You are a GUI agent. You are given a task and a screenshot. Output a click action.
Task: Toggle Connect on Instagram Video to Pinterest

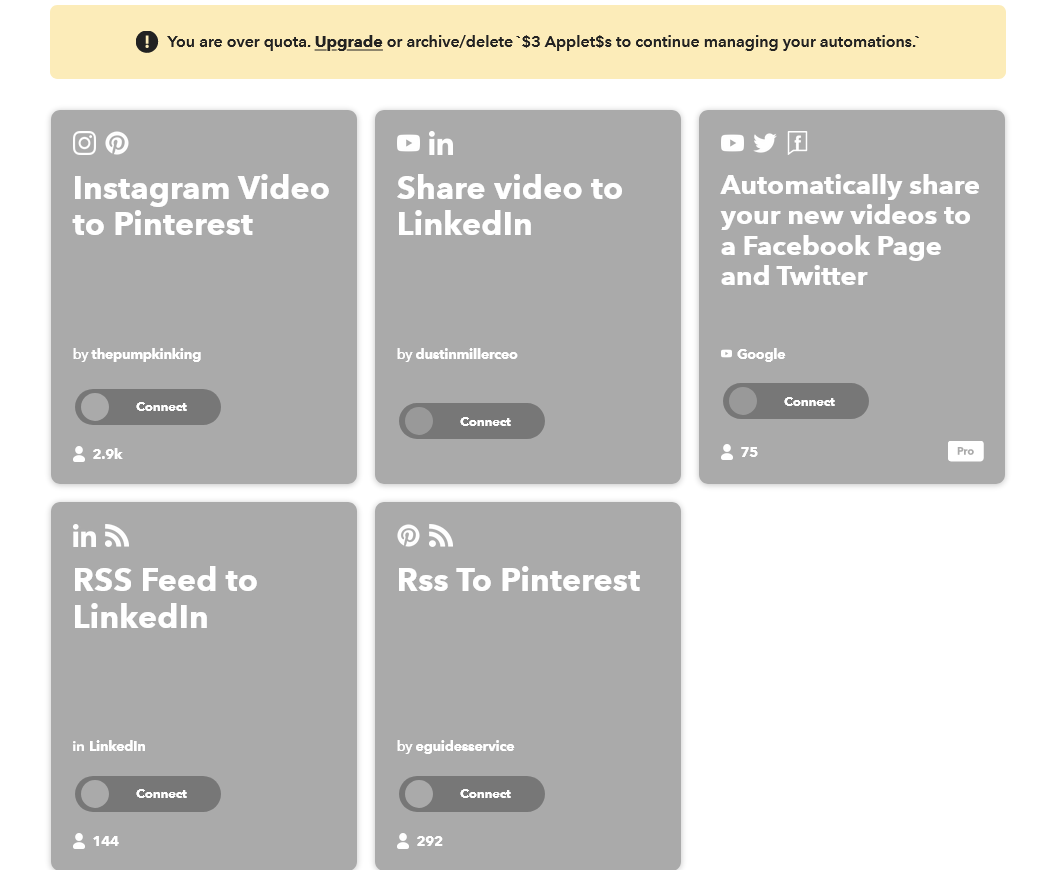[148, 407]
